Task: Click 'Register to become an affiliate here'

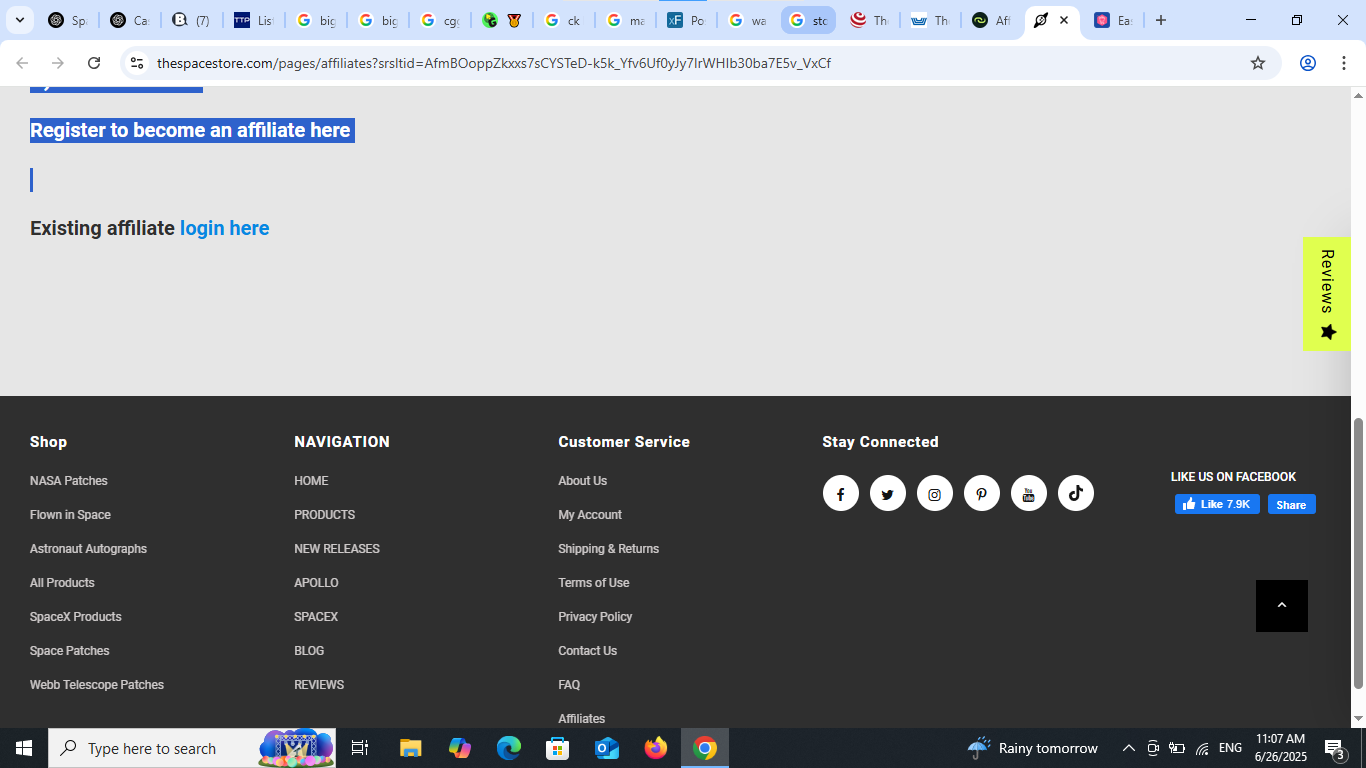Action: (190, 130)
